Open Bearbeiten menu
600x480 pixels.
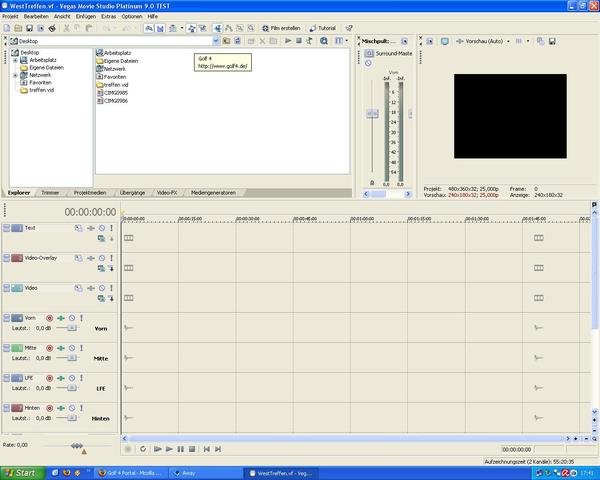[x=36, y=16]
